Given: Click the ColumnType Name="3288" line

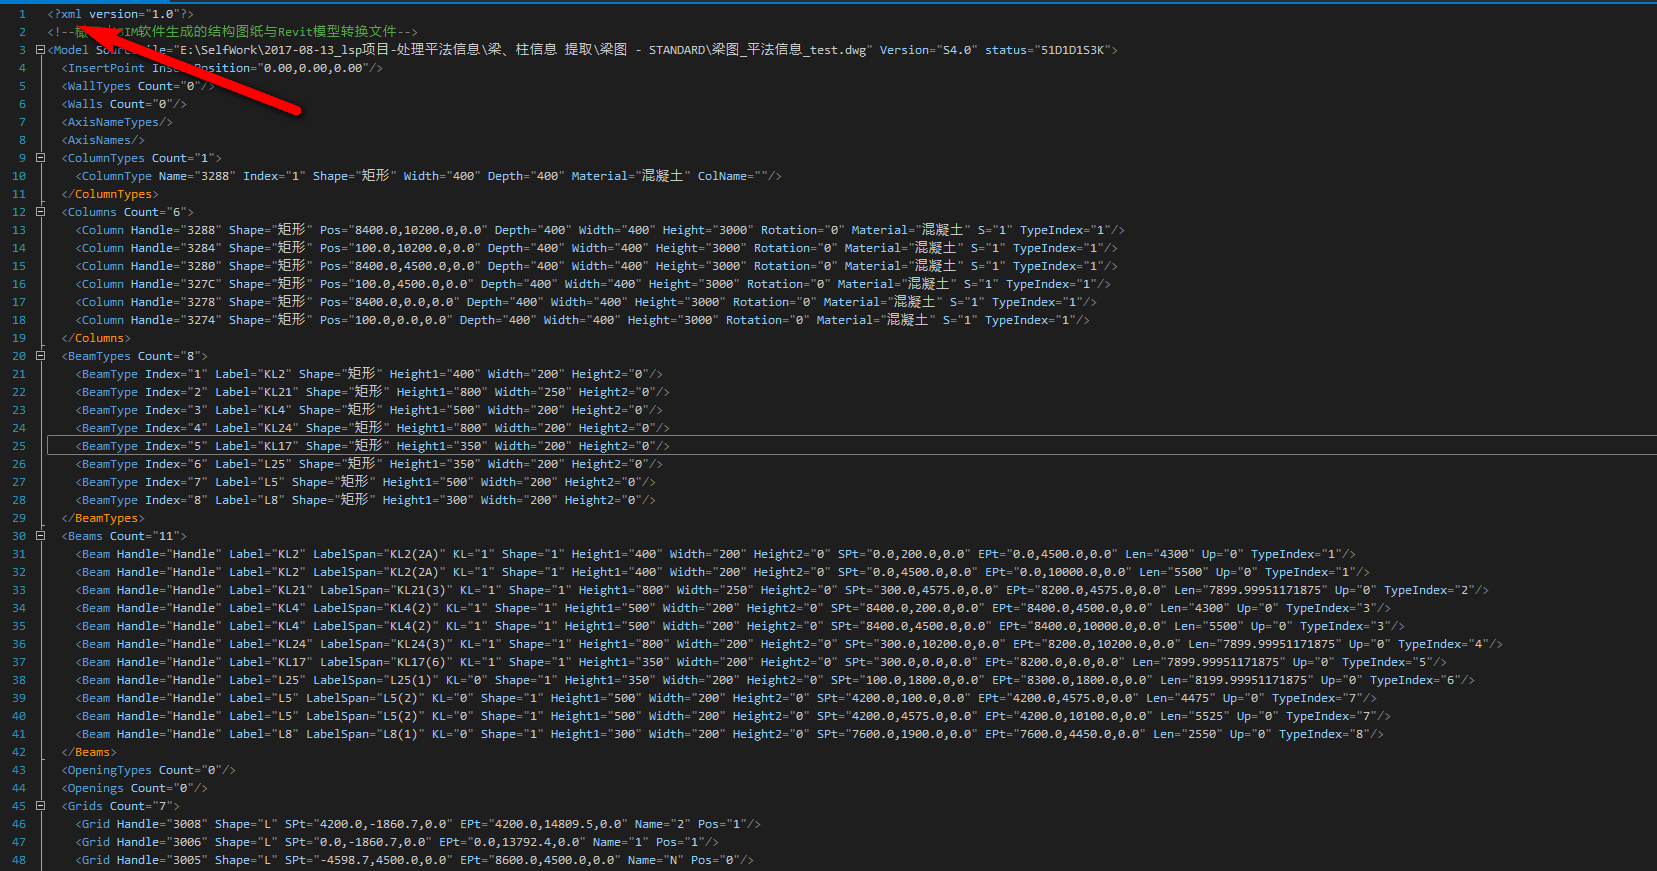Looking at the screenshot, I should 428,176.
